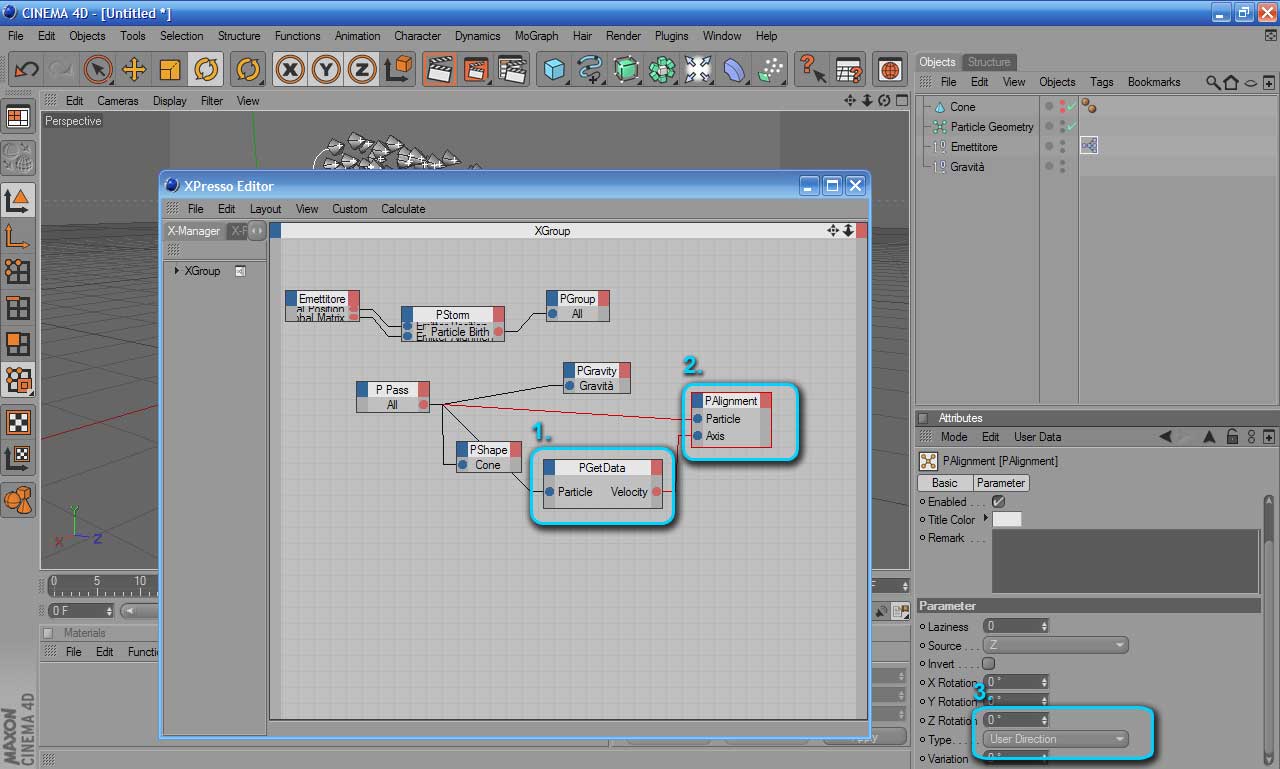This screenshot has height=769, width=1280.
Task: Toggle the Z-axis lock icon
Action: [x=361, y=69]
